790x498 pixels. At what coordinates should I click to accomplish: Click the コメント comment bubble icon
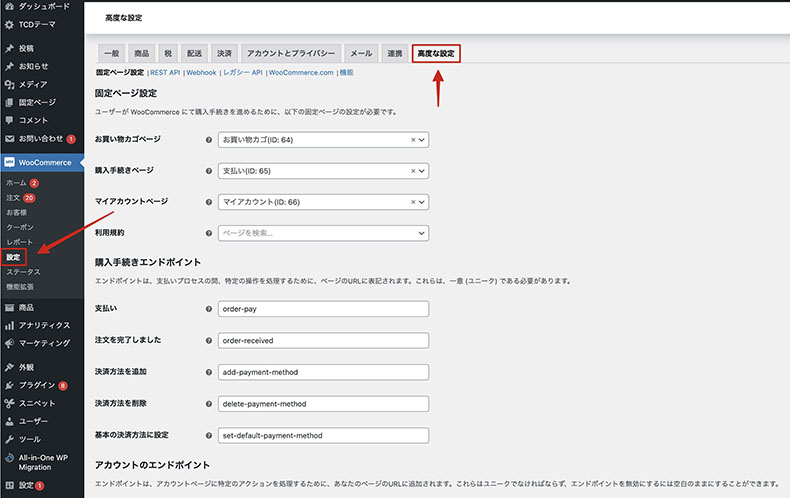[9, 120]
